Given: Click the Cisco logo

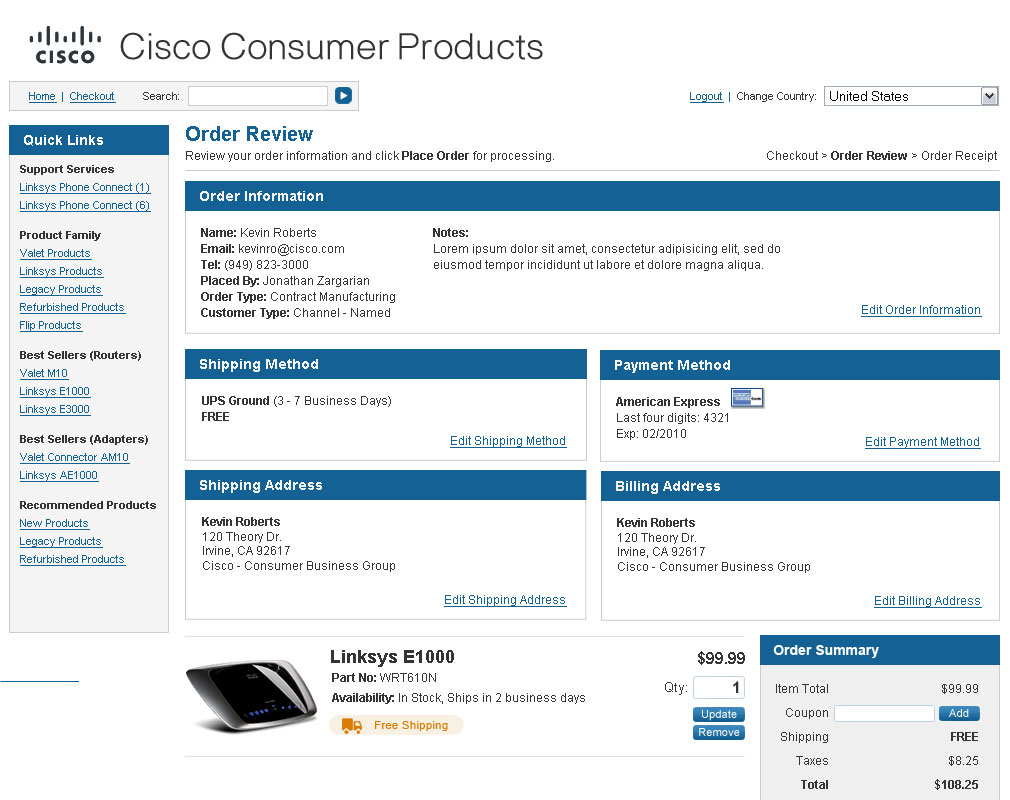Looking at the screenshot, I should (x=65, y=46).
